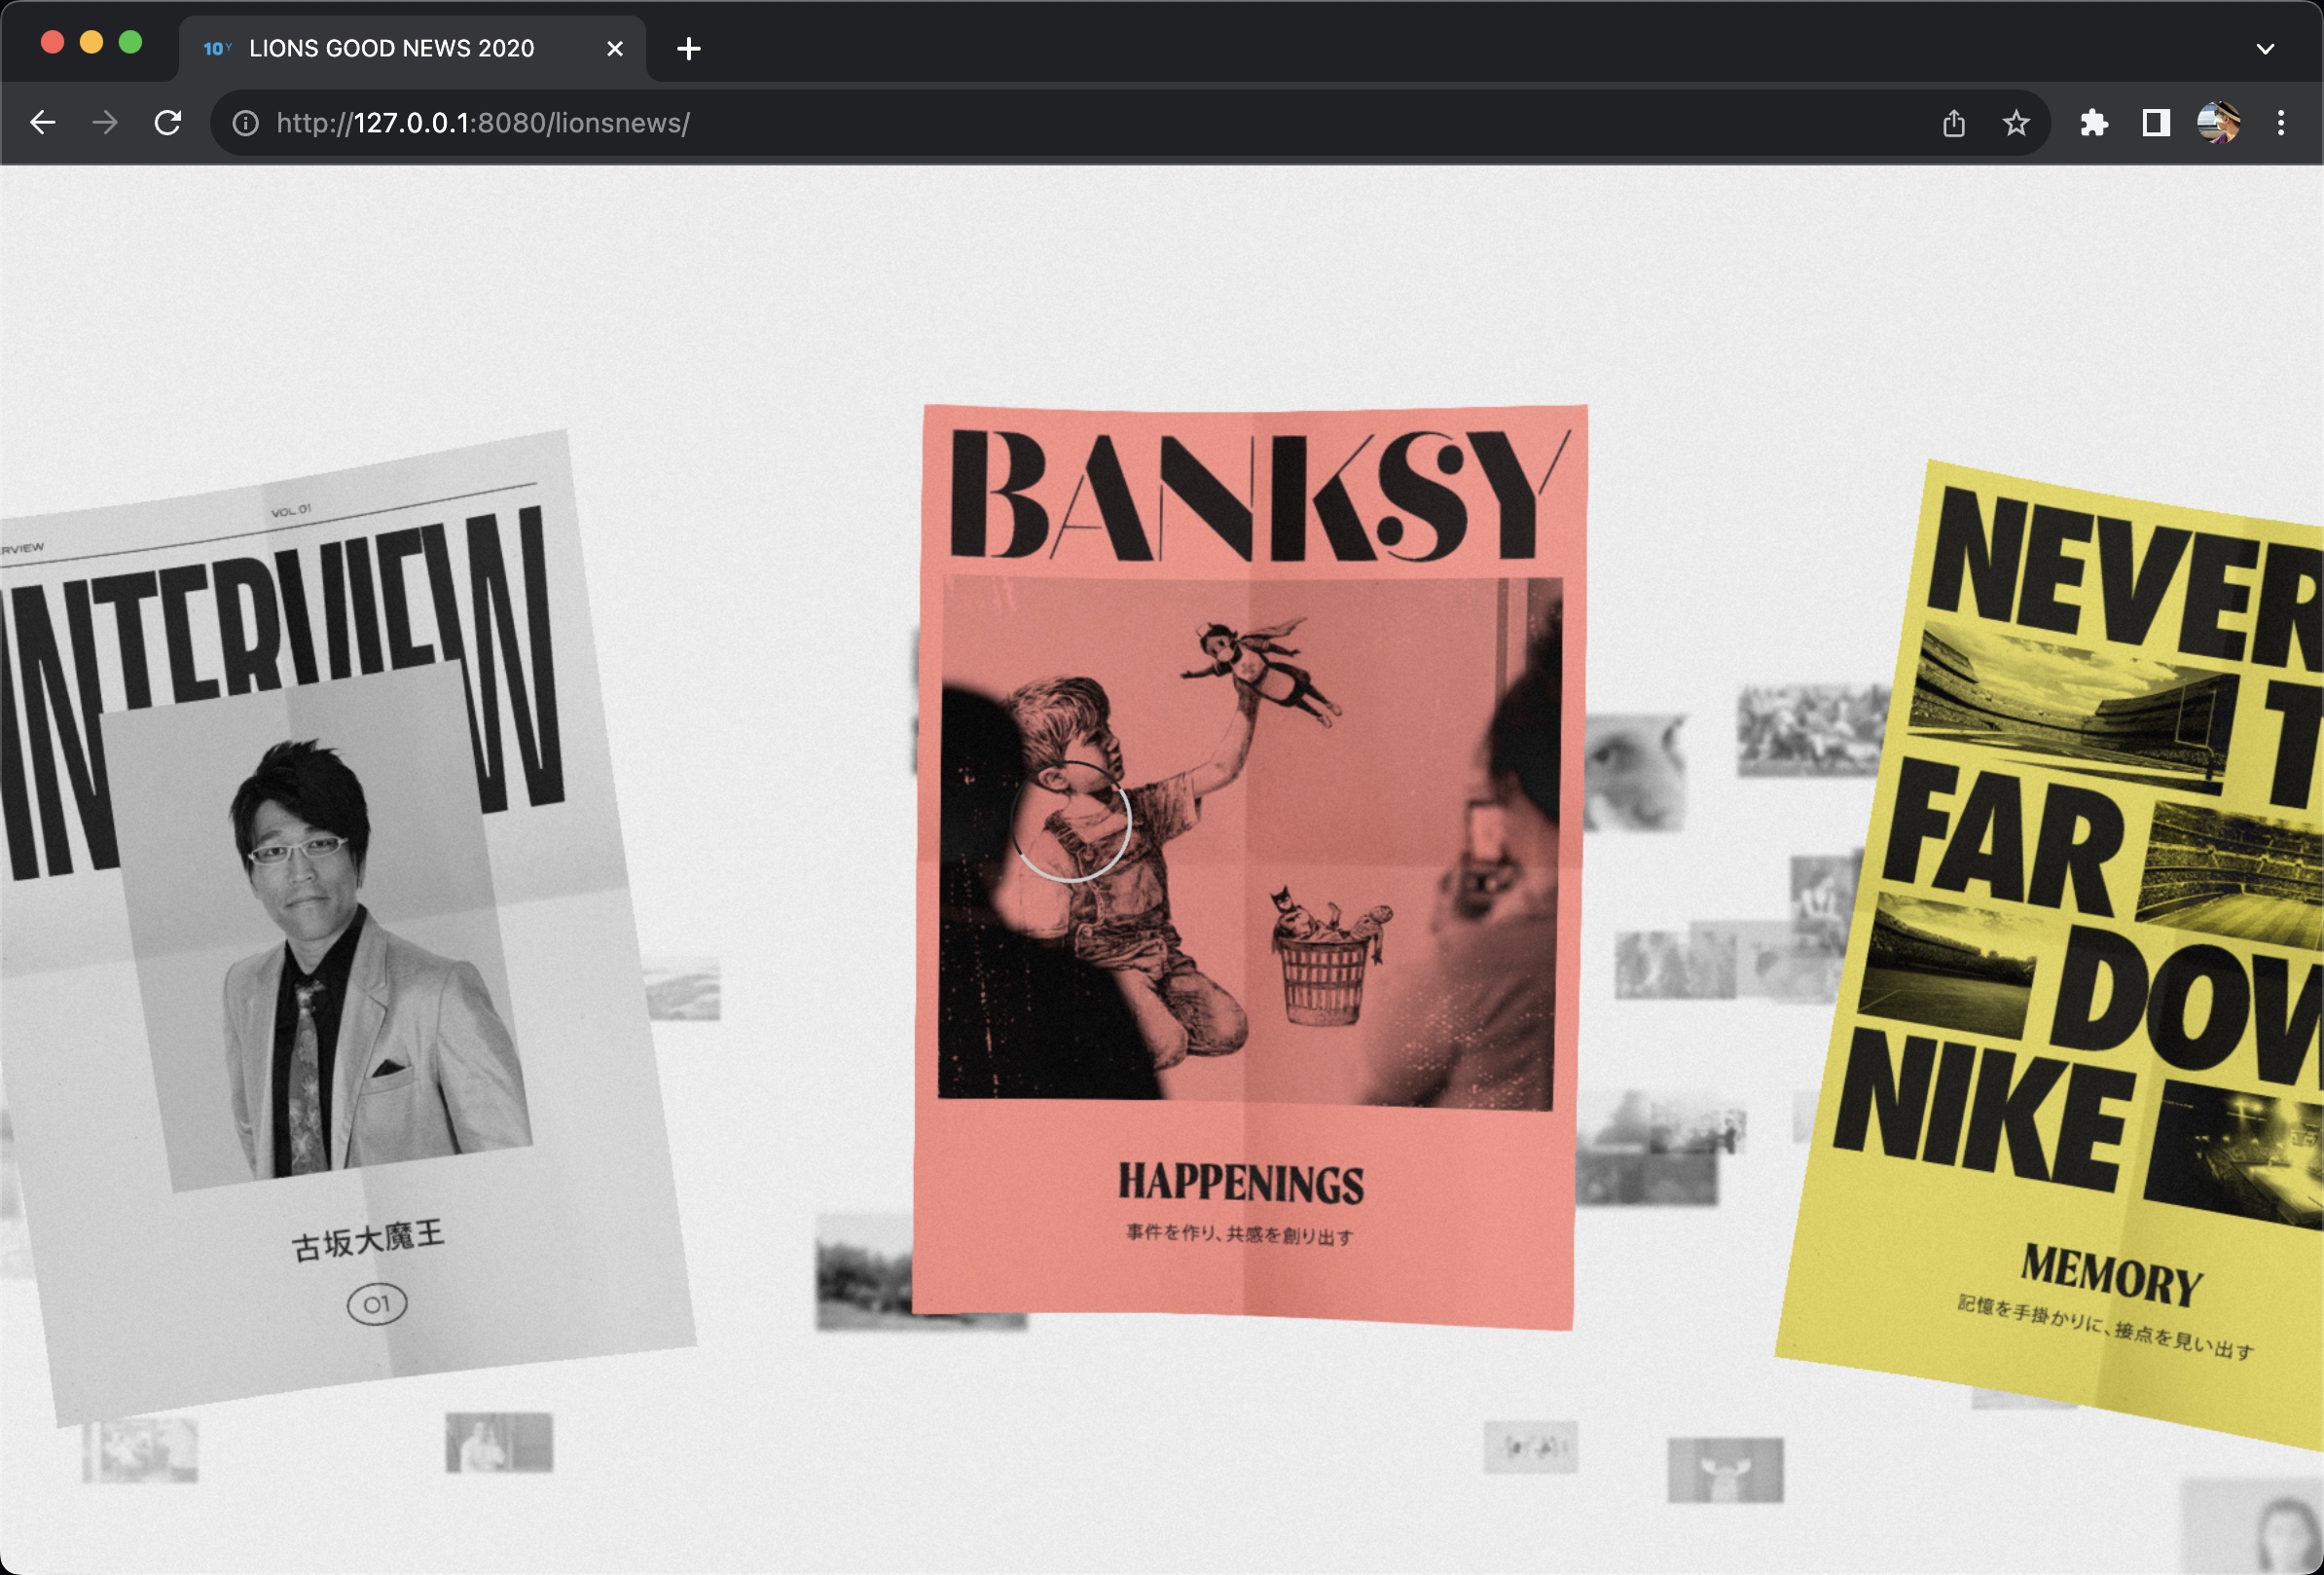This screenshot has height=1575, width=2324.
Task: Click the browser back arrow
Action: pyautogui.click(x=43, y=123)
